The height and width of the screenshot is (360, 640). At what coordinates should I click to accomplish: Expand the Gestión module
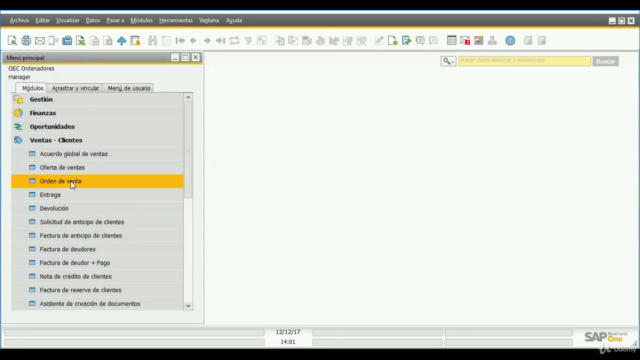coord(97,100)
